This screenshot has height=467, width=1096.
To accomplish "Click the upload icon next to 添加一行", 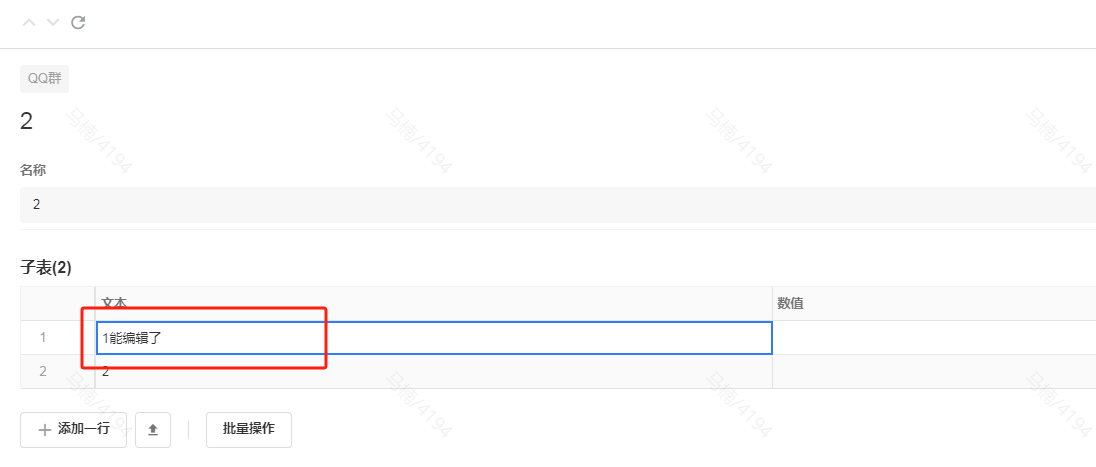I will pos(153,429).
